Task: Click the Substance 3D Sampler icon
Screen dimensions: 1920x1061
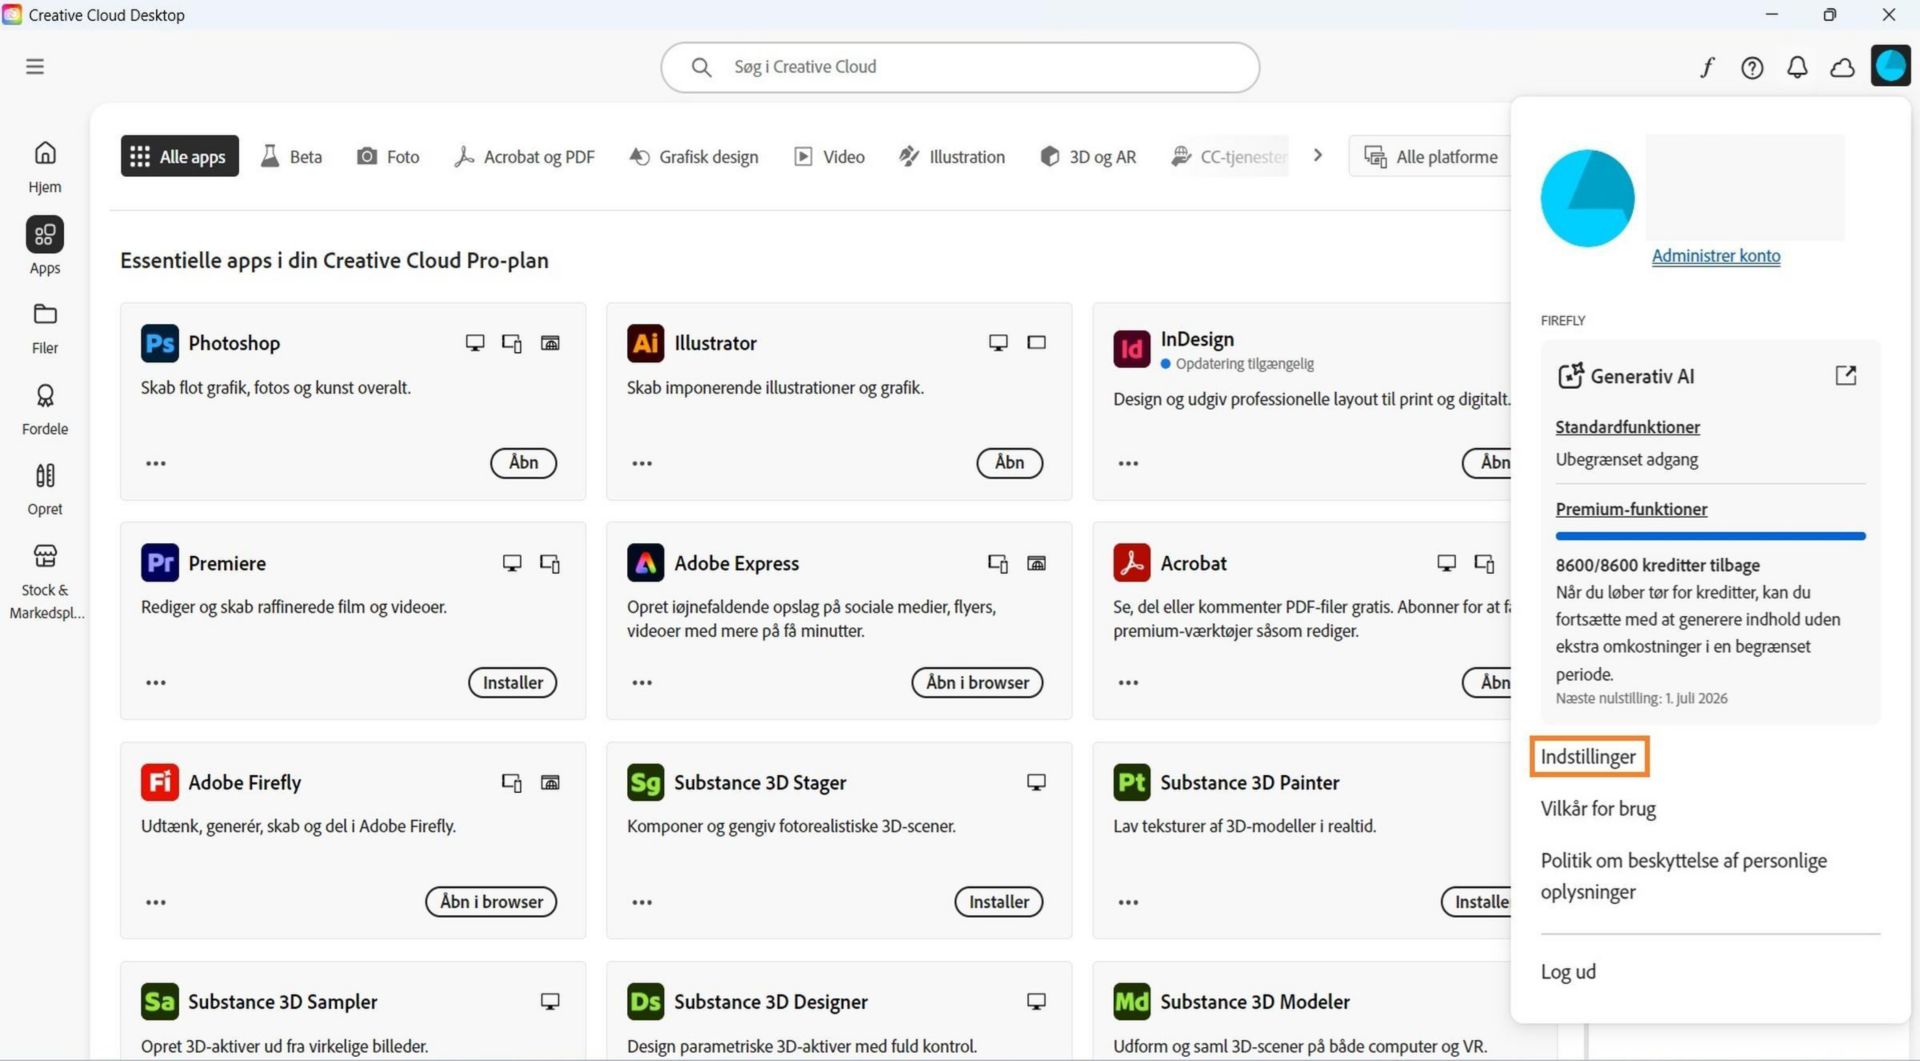Action: pyautogui.click(x=160, y=1001)
